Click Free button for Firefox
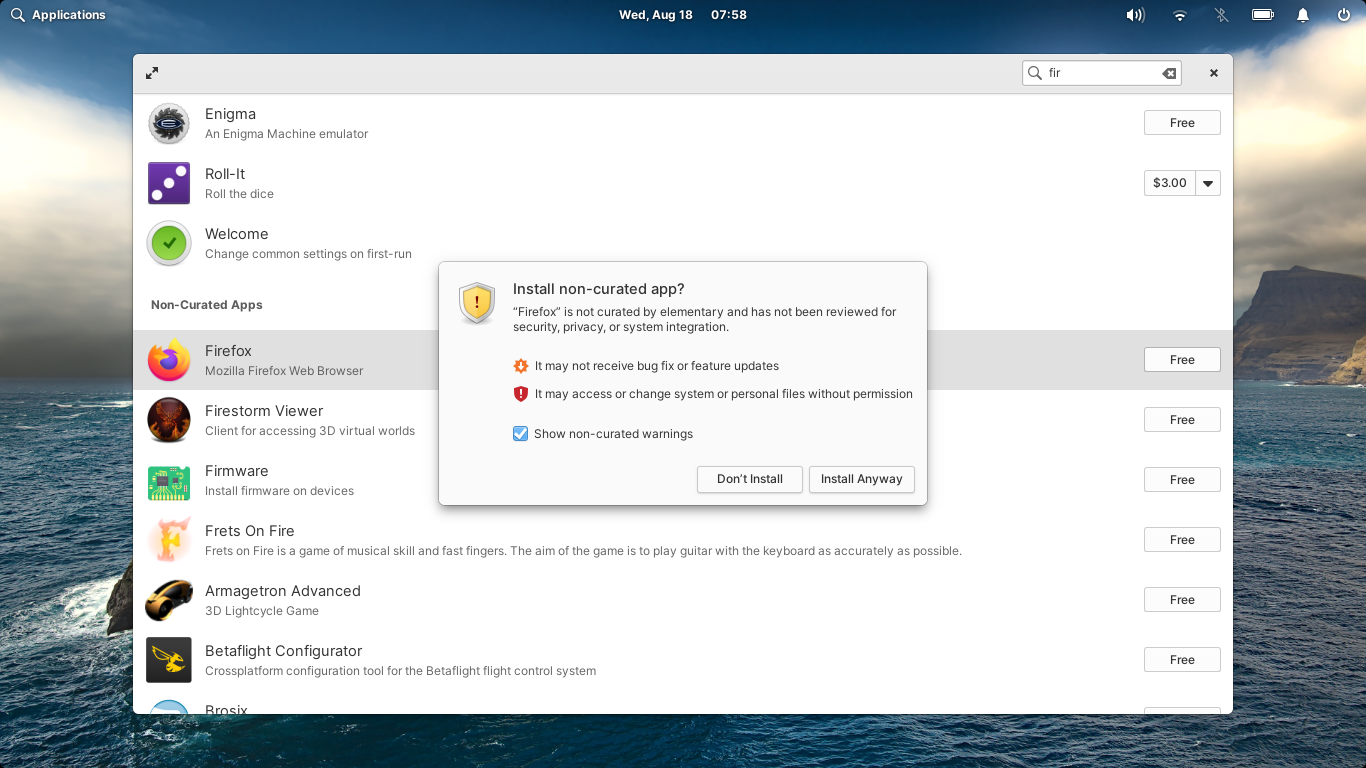The image size is (1366, 768). coord(1182,360)
